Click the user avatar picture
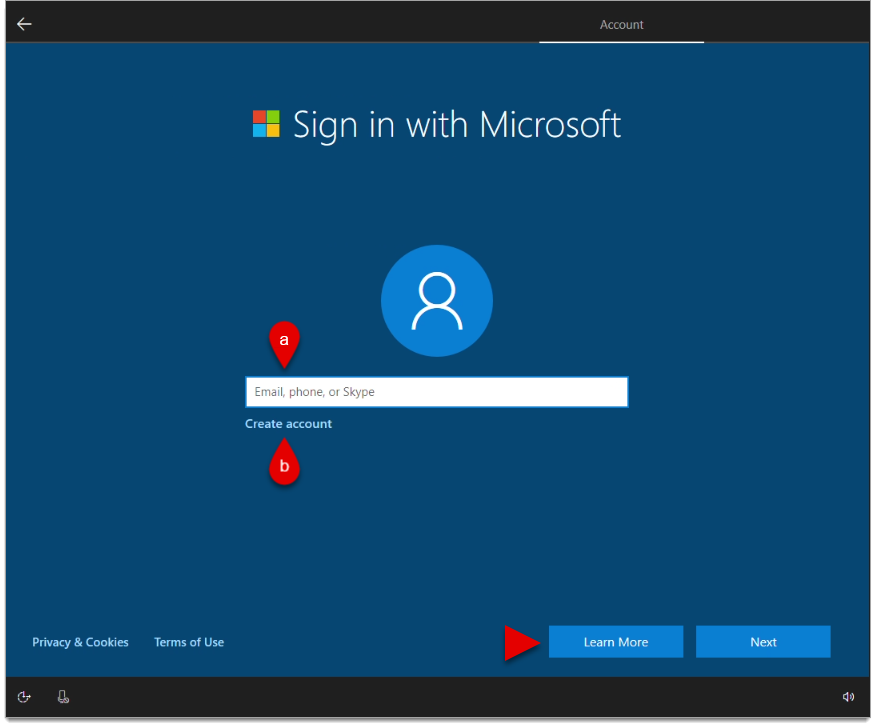The image size is (876, 728). (437, 301)
